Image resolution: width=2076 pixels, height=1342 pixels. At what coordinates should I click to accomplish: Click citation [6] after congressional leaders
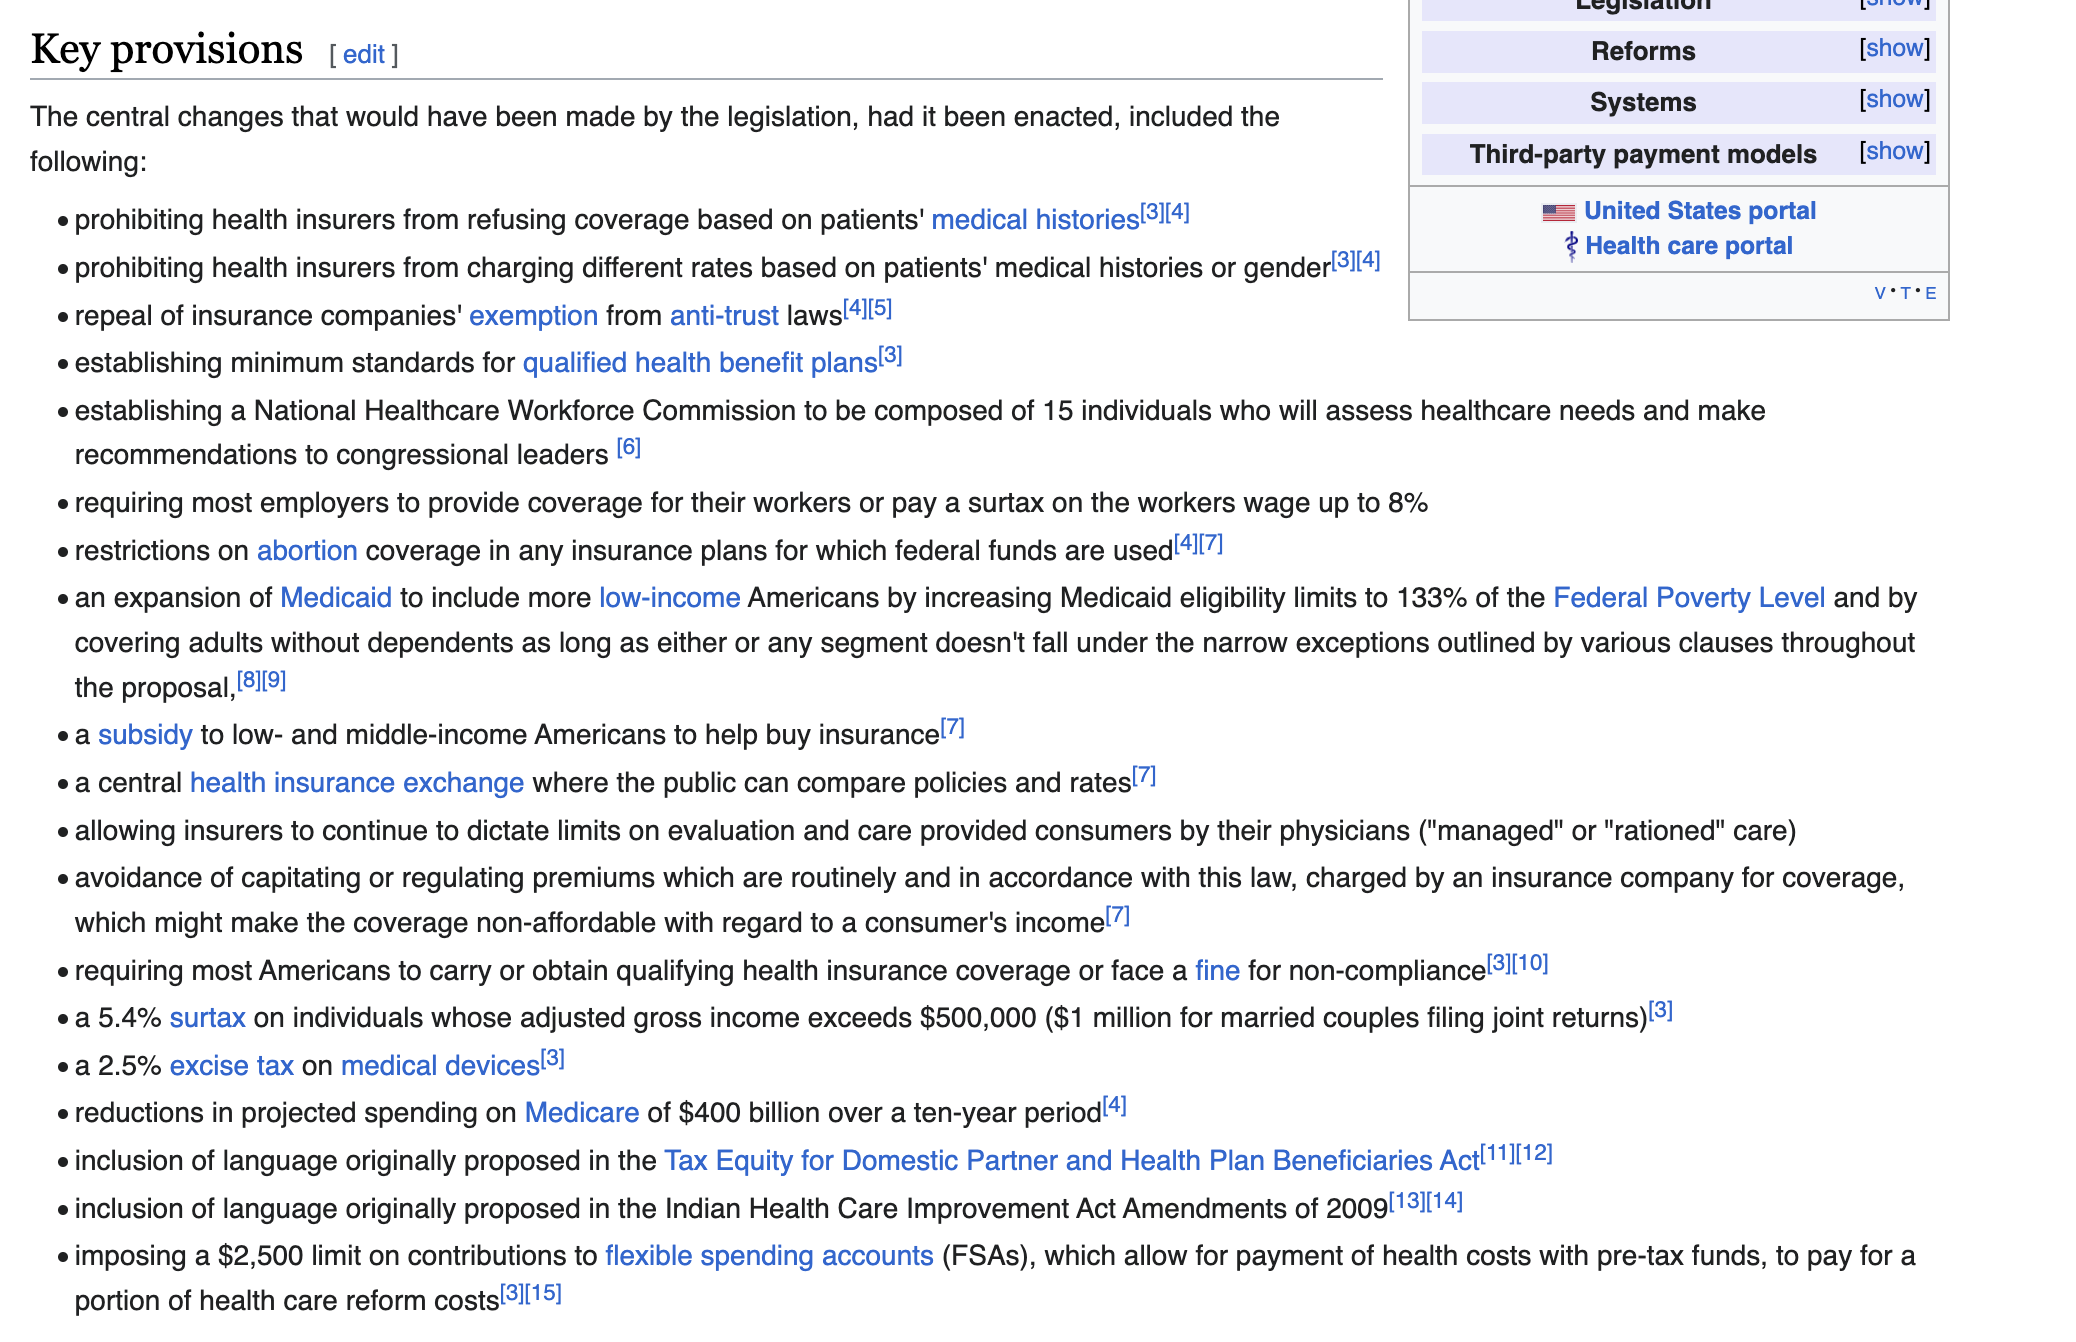628,448
